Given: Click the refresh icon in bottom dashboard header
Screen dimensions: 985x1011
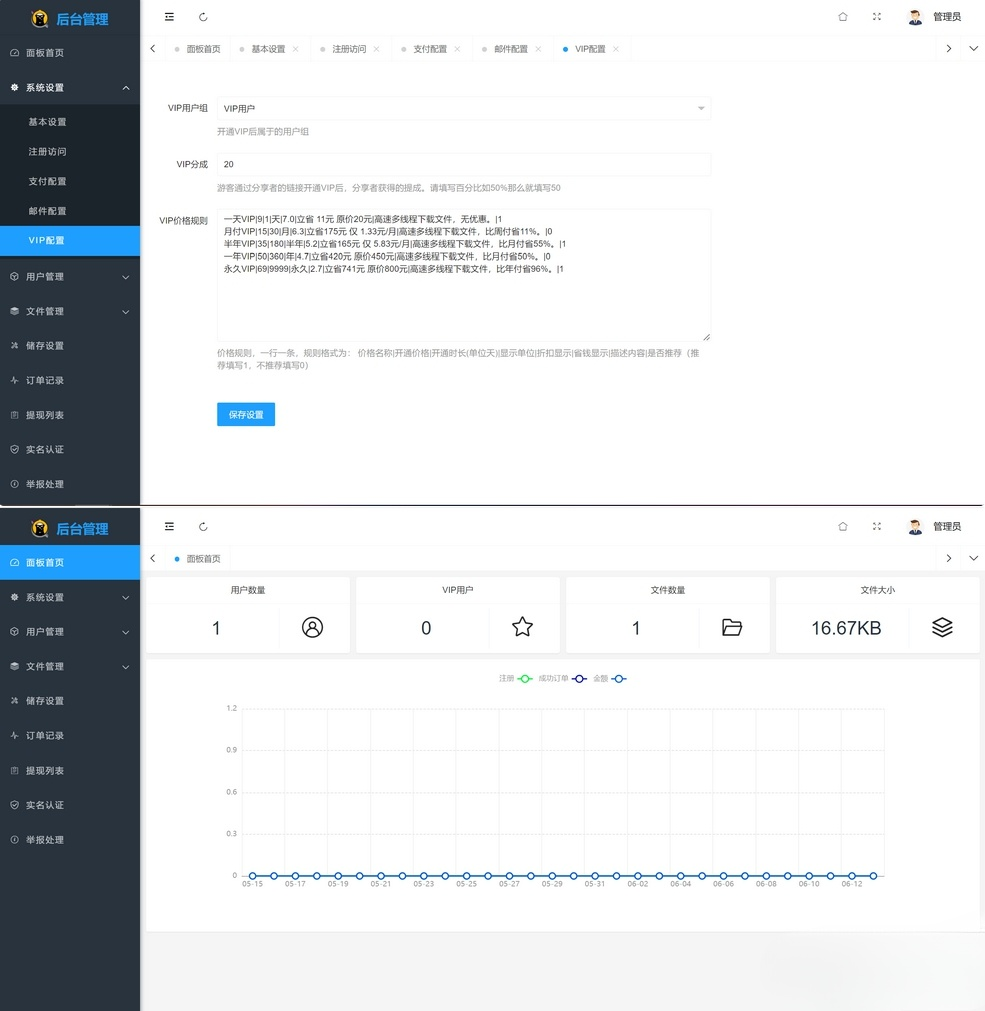Looking at the screenshot, I should click(x=203, y=527).
